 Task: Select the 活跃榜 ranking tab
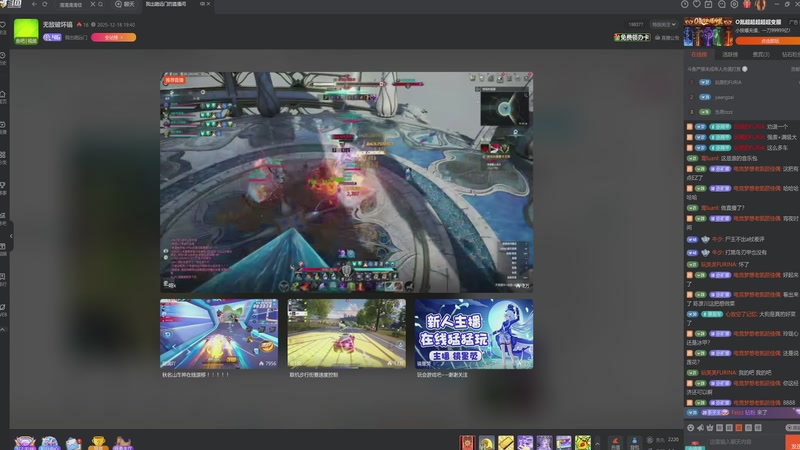click(730, 55)
